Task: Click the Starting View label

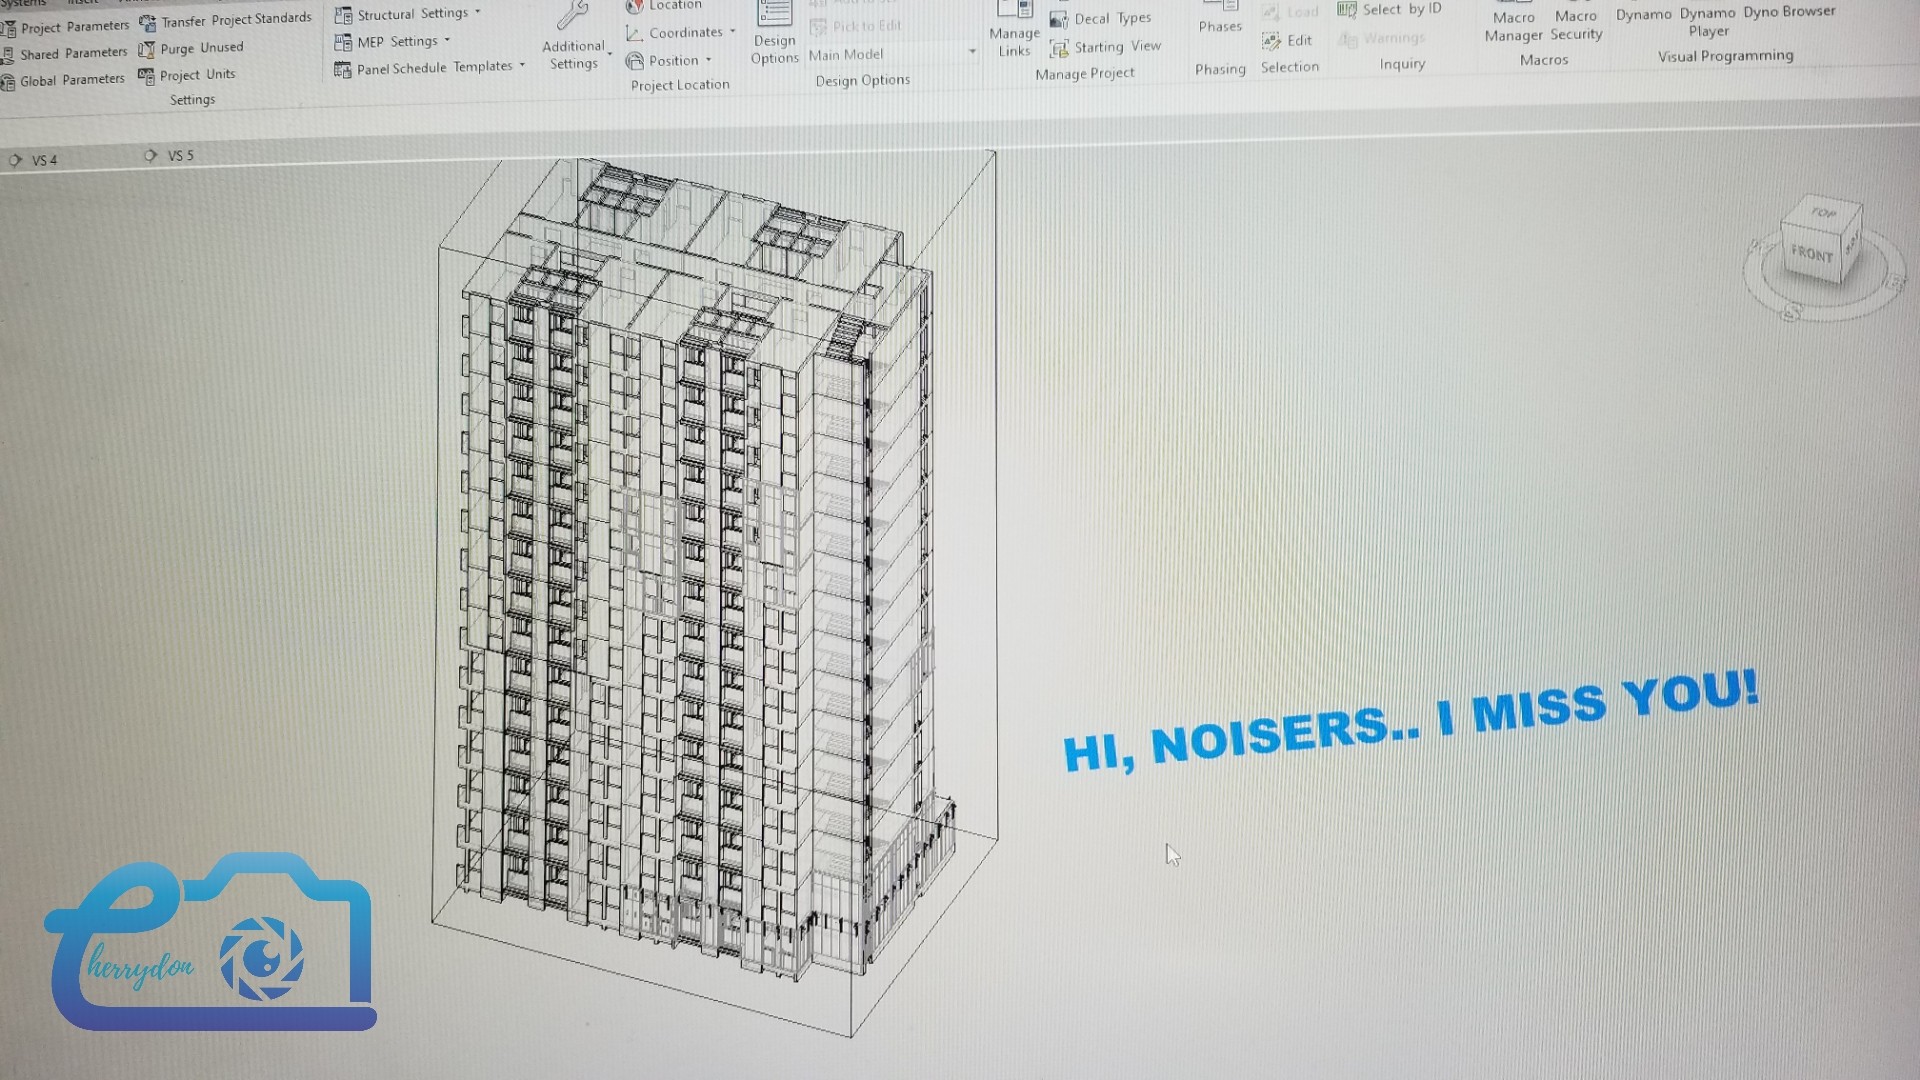Action: (x=1117, y=47)
